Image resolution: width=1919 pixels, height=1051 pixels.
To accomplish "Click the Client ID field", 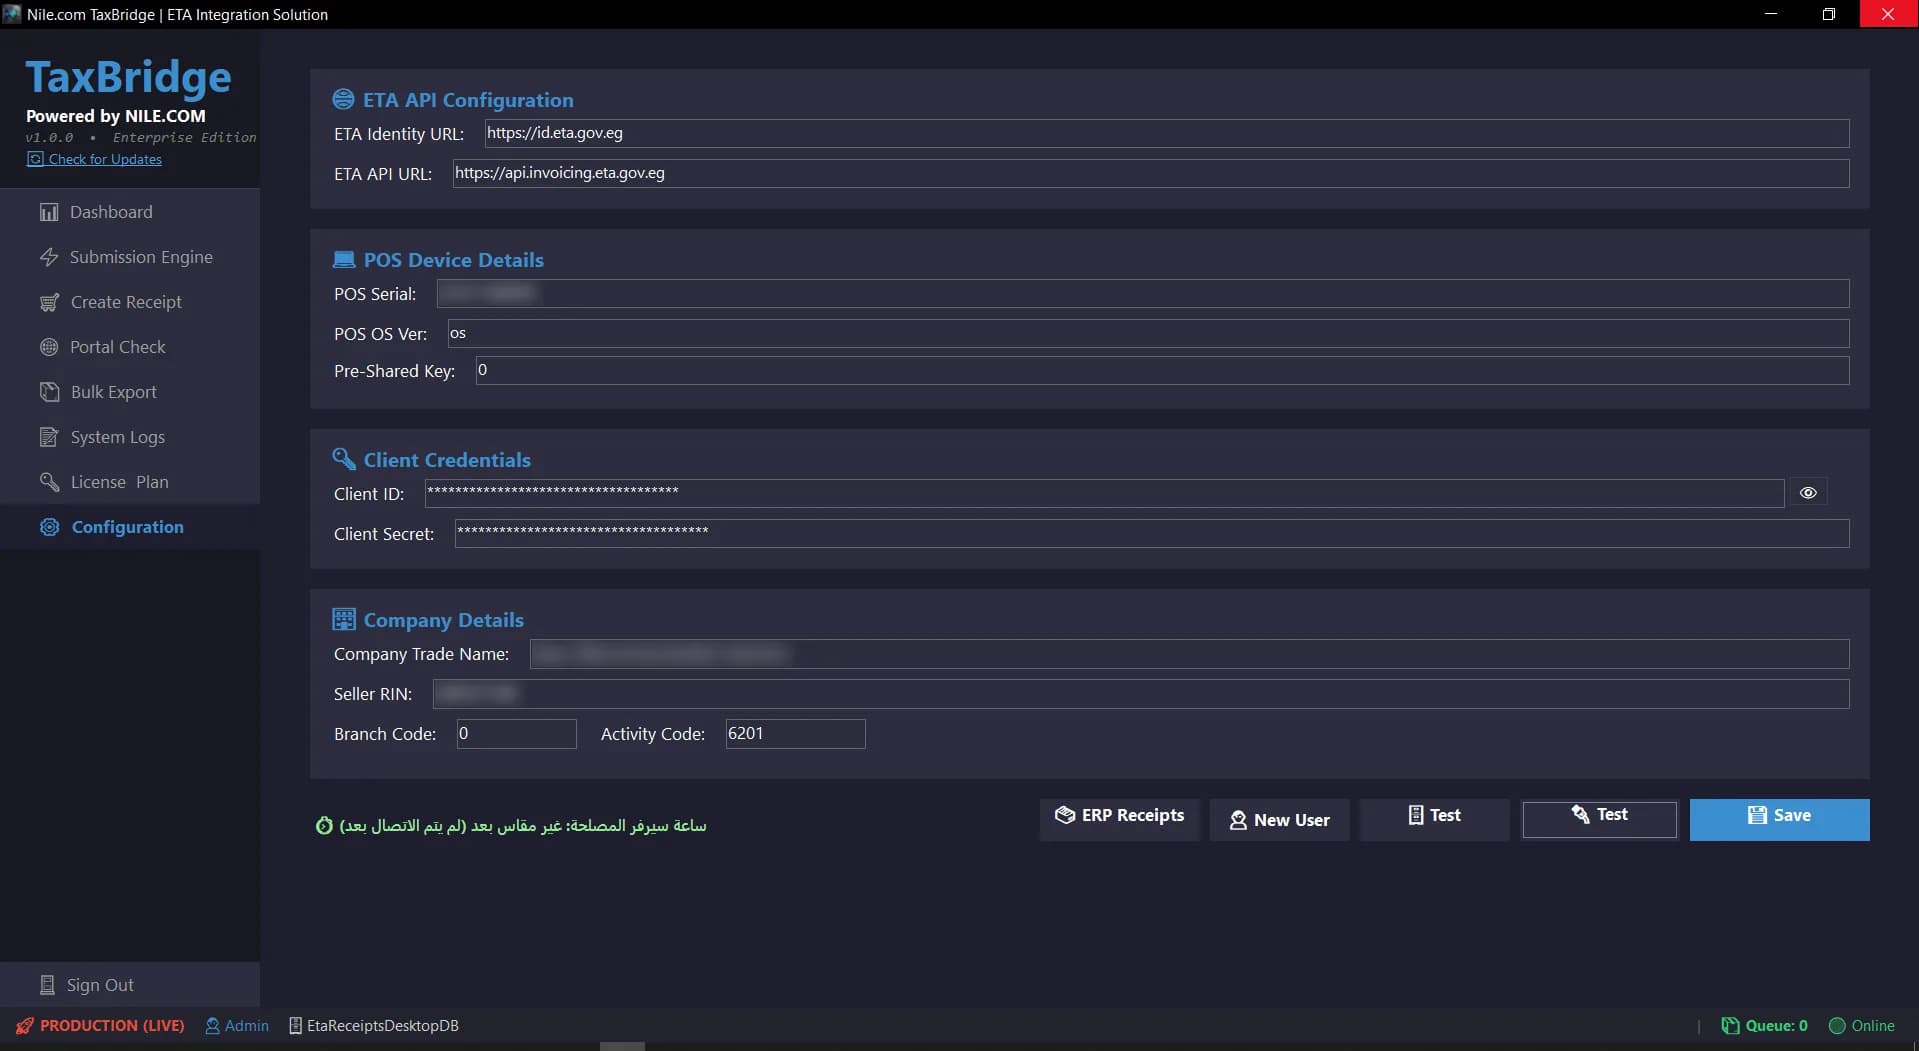I will 1104,493.
